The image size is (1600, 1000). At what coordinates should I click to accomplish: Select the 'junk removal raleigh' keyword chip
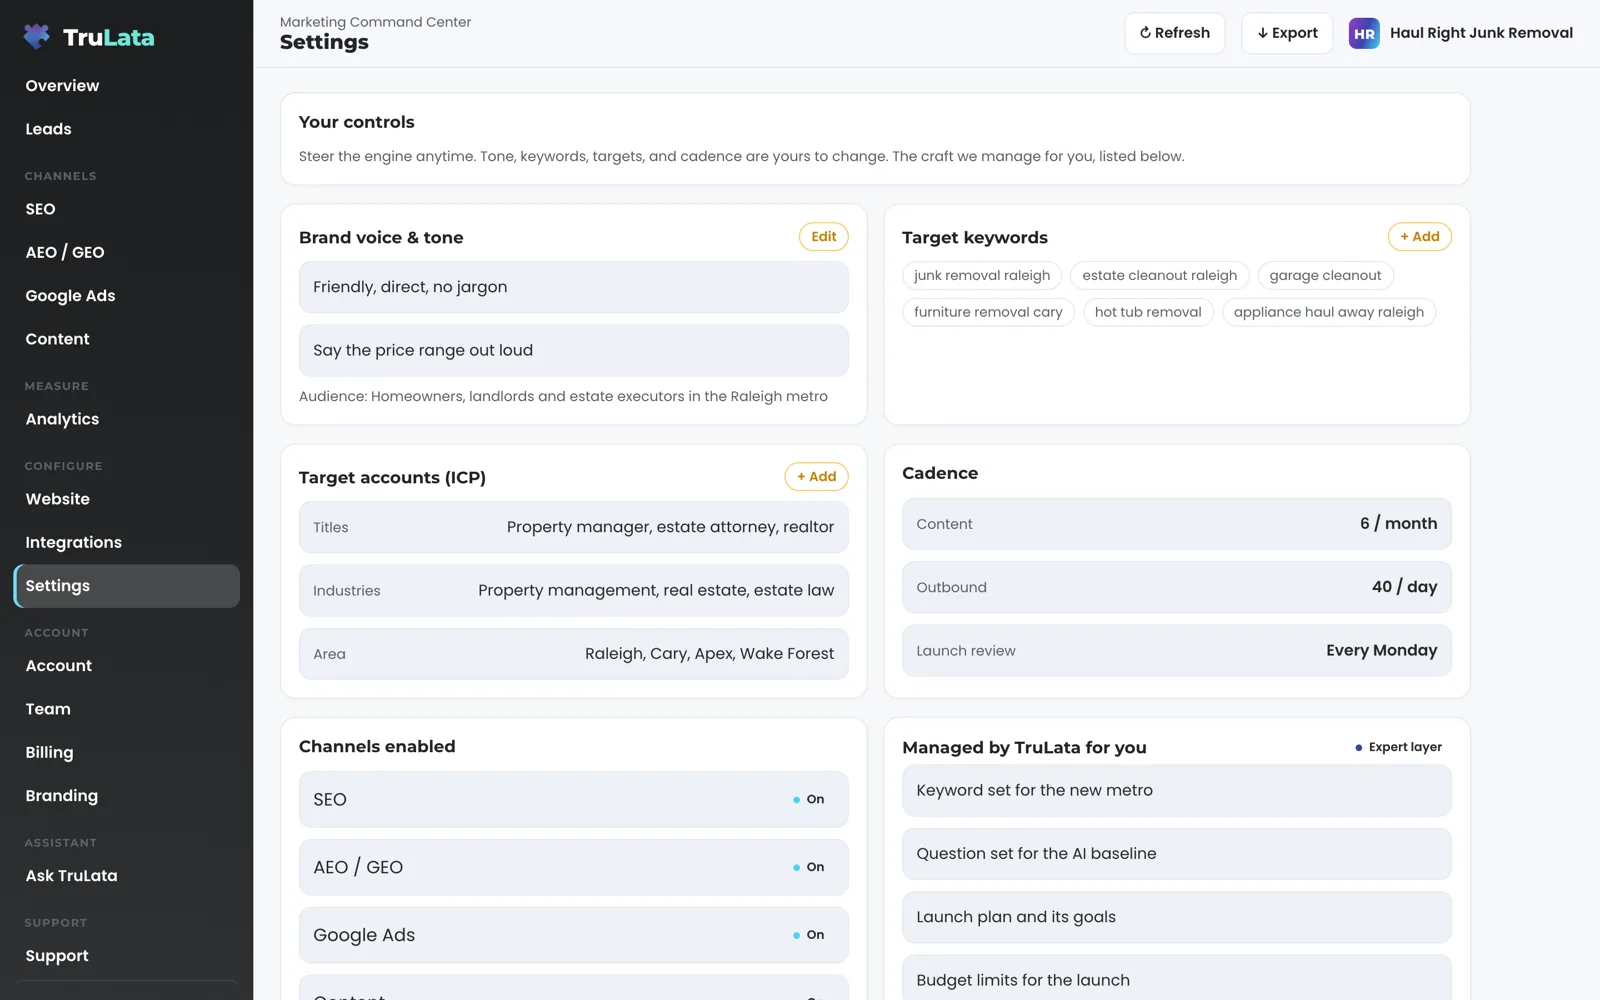click(x=982, y=276)
